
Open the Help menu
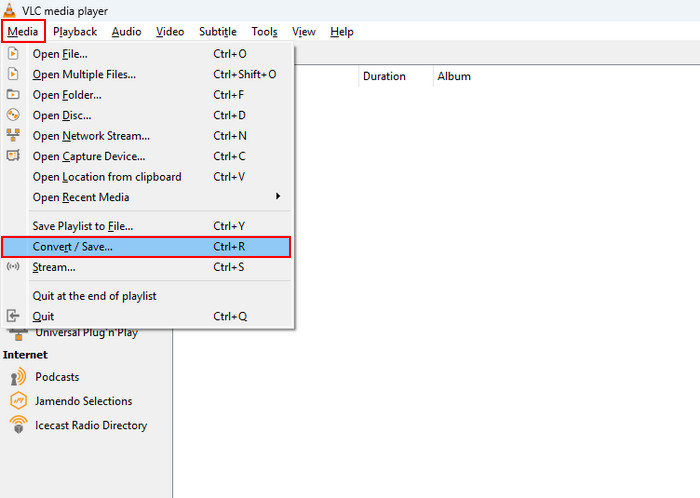click(342, 32)
